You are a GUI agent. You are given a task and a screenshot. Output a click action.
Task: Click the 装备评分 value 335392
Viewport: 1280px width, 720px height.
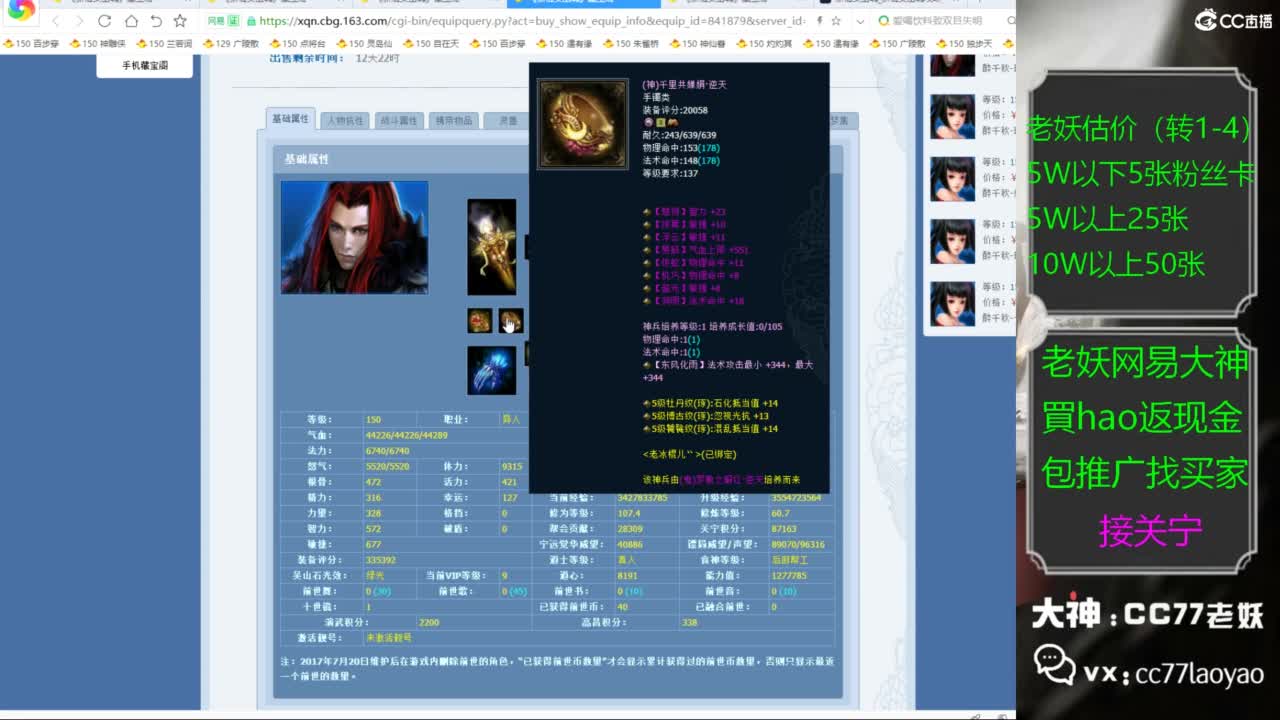tap(381, 560)
